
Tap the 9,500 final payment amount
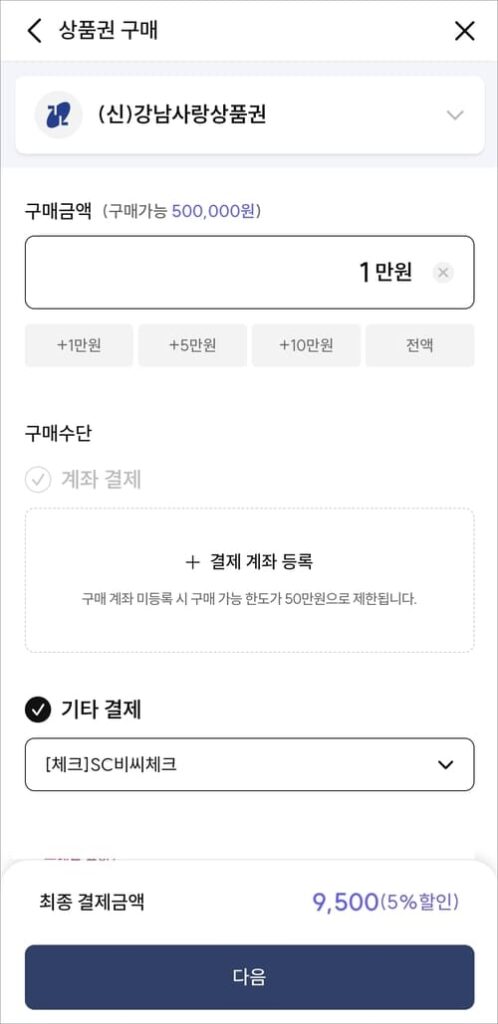[345, 903]
